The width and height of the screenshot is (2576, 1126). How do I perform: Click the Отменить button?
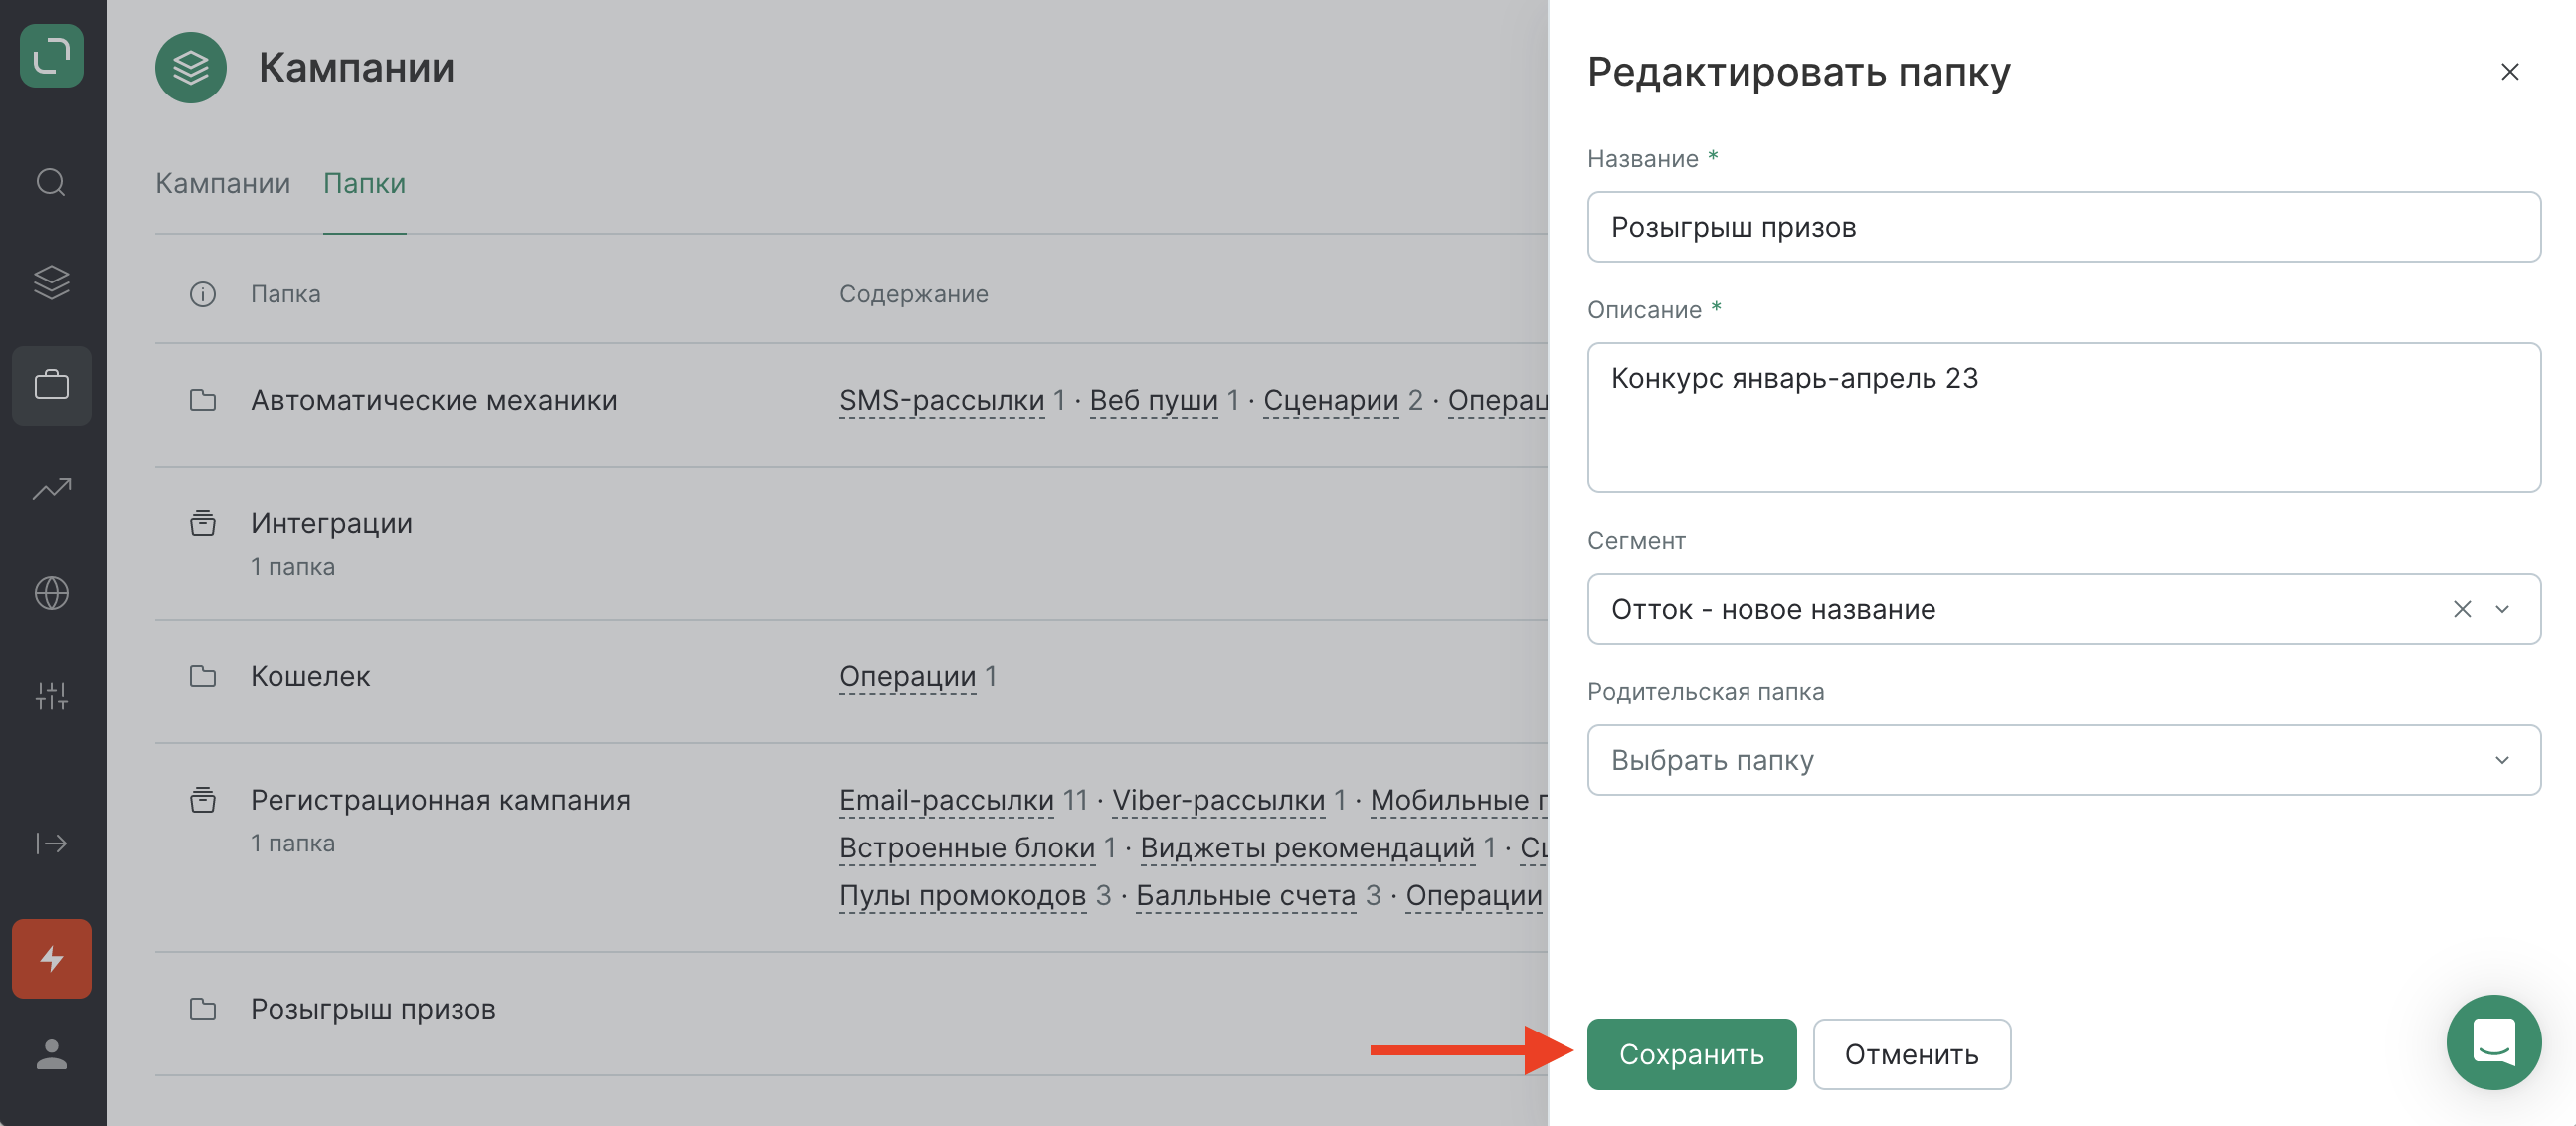click(1911, 1054)
